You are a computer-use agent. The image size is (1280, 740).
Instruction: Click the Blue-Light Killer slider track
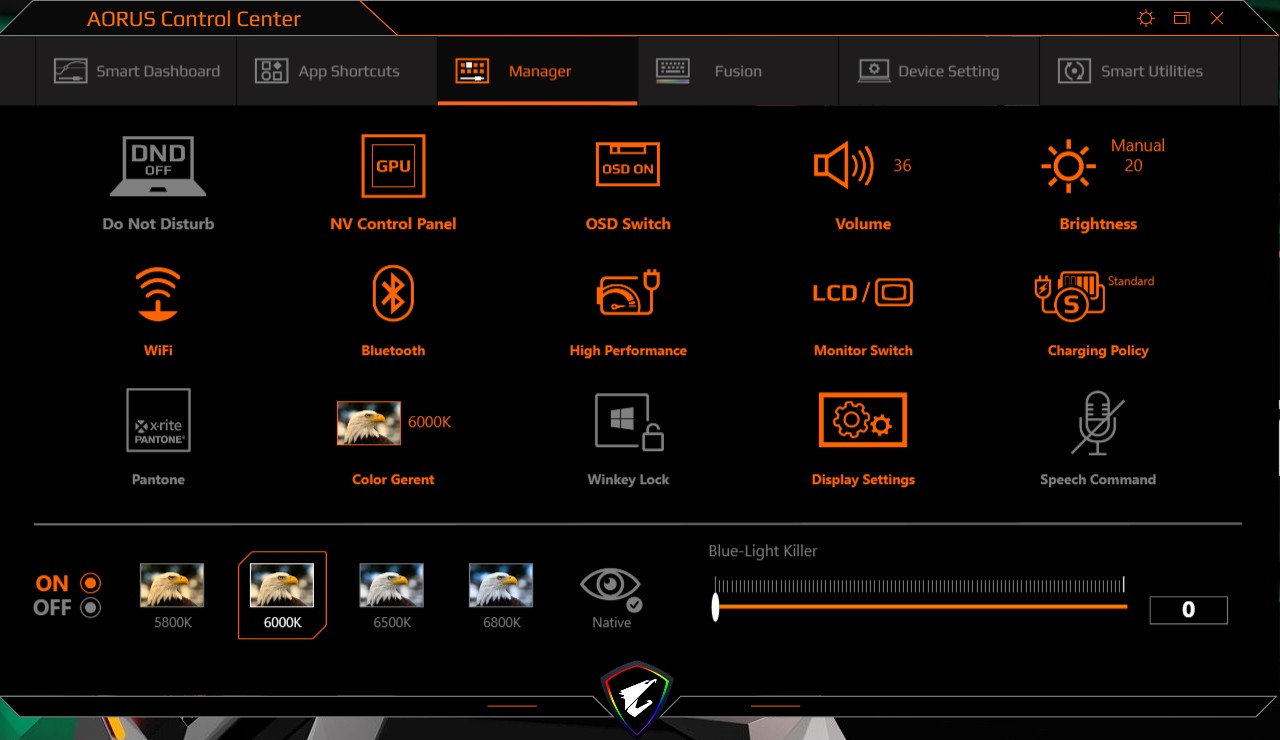pyautogui.click(x=920, y=606)
